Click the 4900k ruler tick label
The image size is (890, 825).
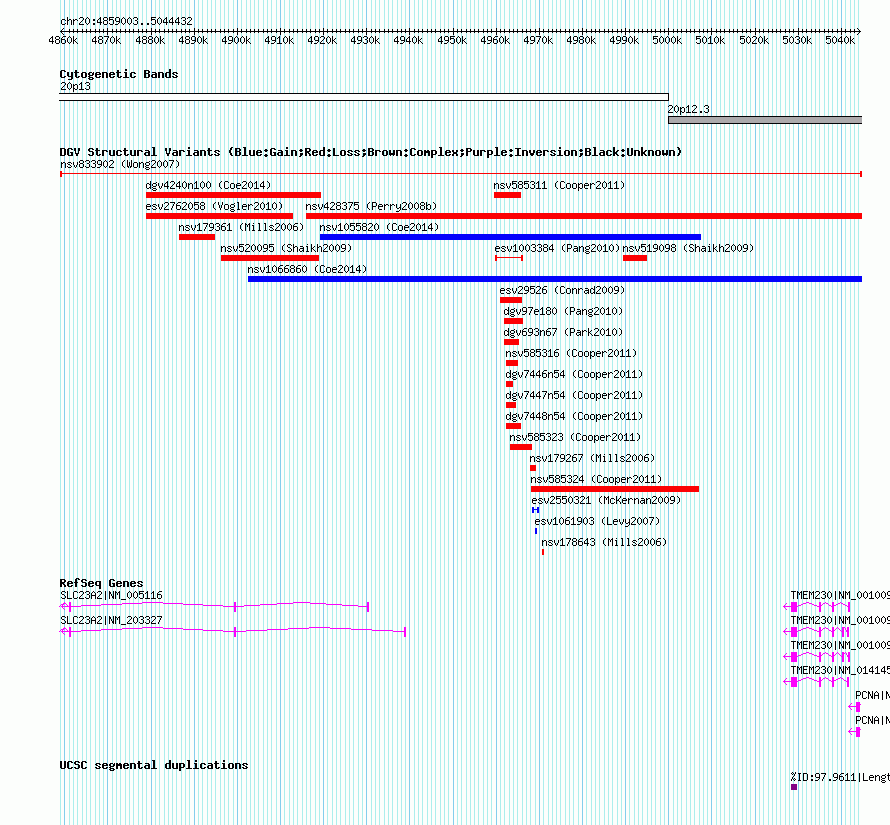point(236,40)
